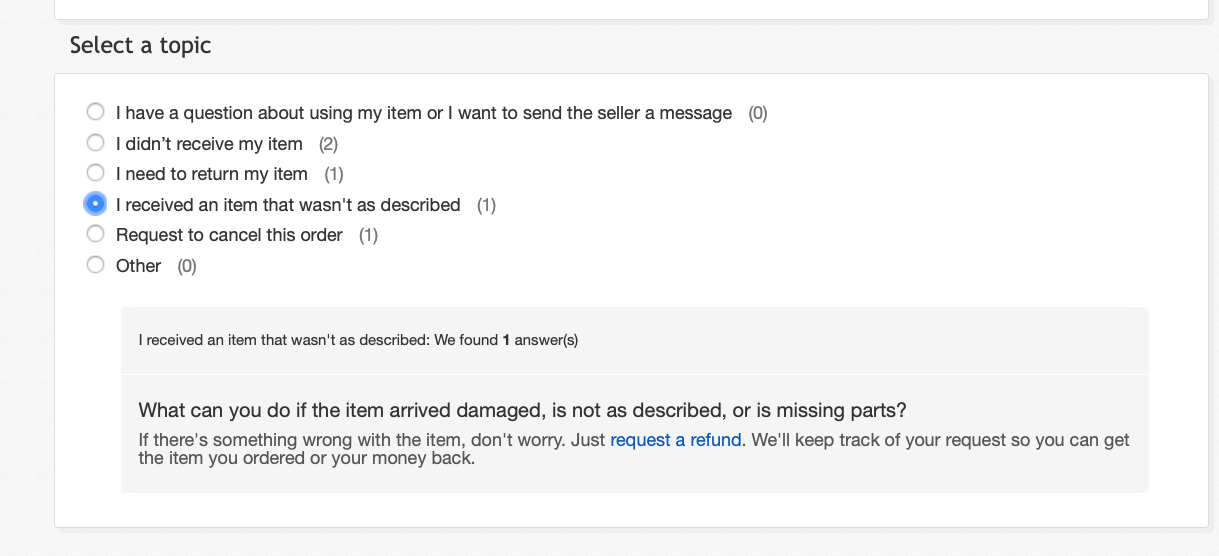Select the question about using my item radio button
This screenshot has height=556, width=1219.
[95, 112]
